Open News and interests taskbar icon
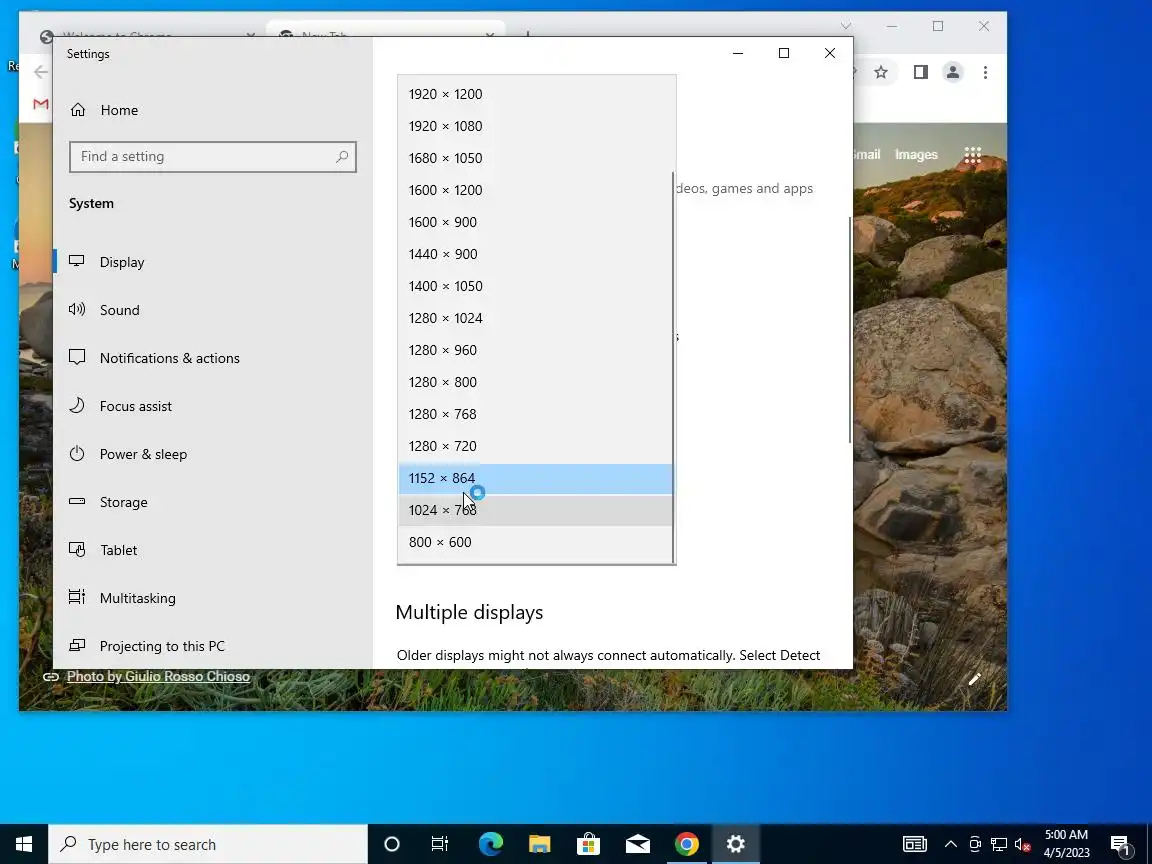The image size is (1152, 864). 915,844
